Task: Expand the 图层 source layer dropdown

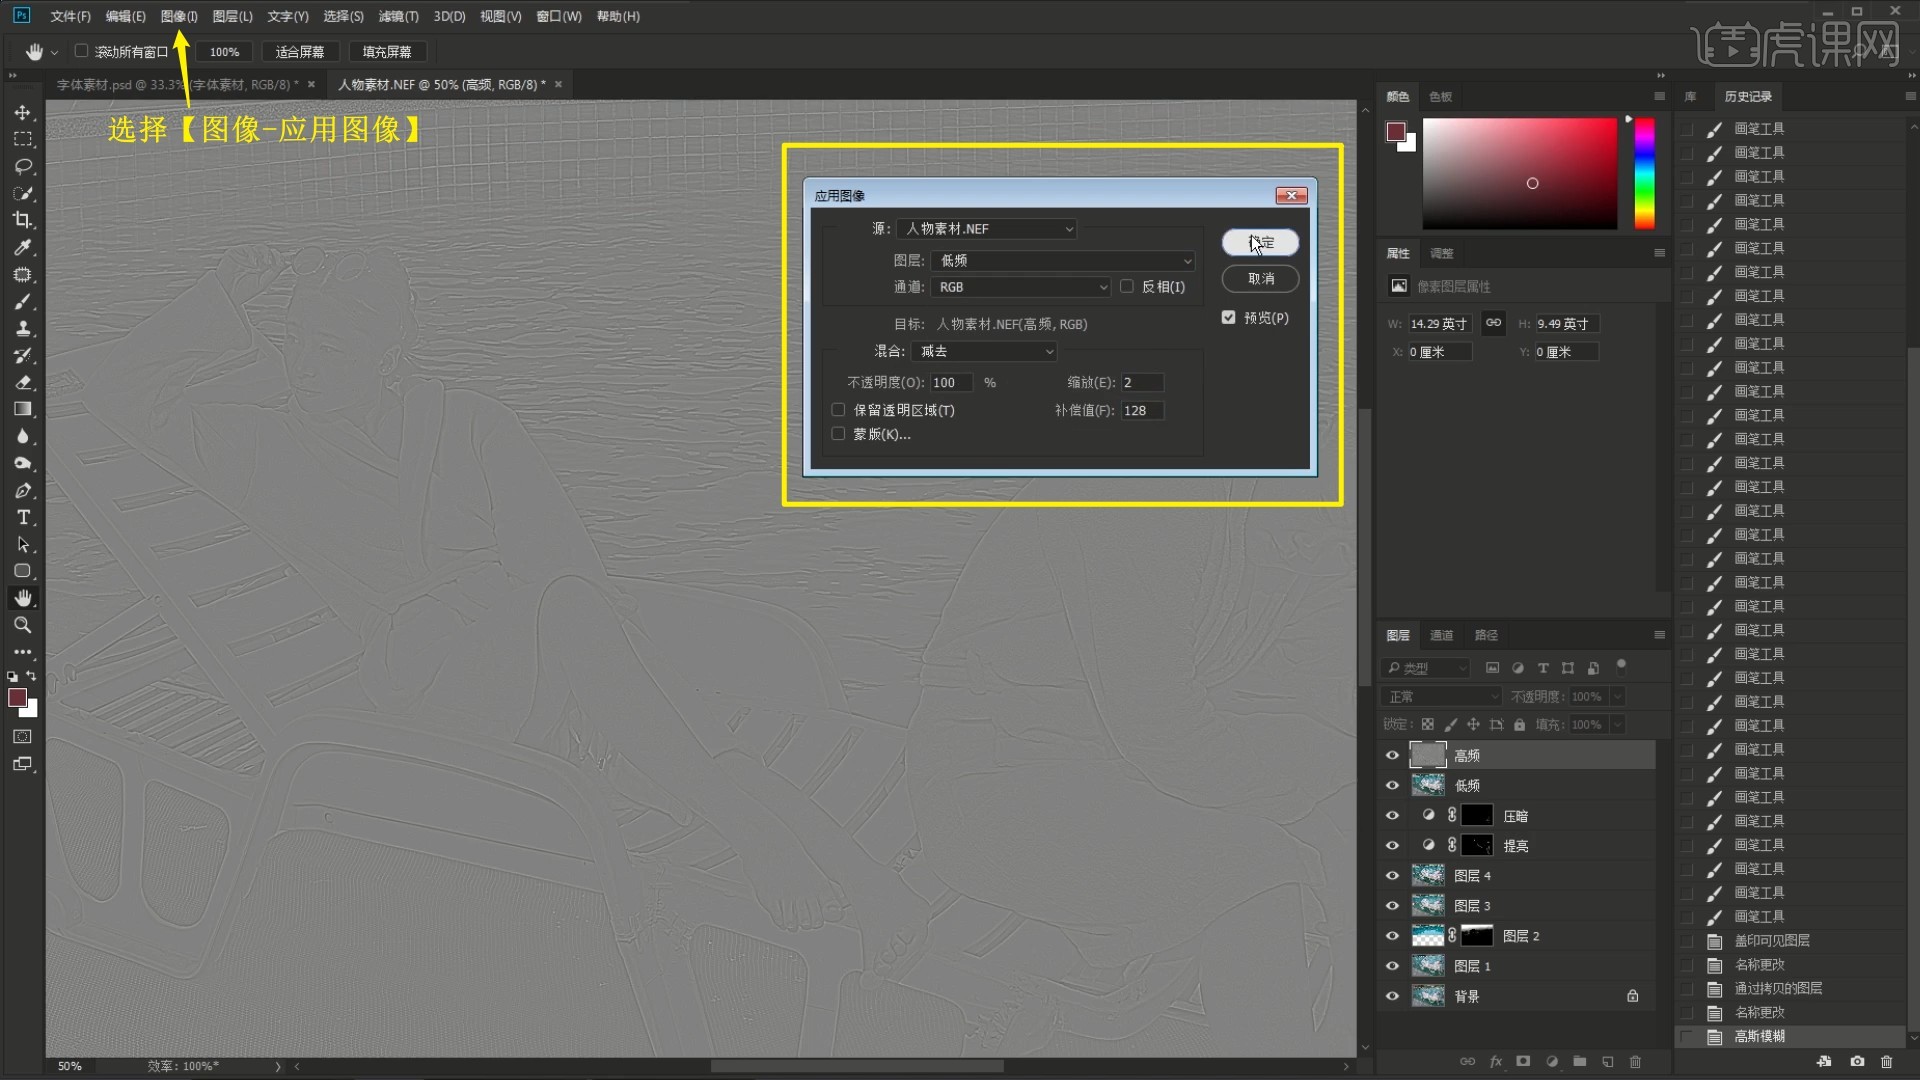Action: coord(1063,260)
